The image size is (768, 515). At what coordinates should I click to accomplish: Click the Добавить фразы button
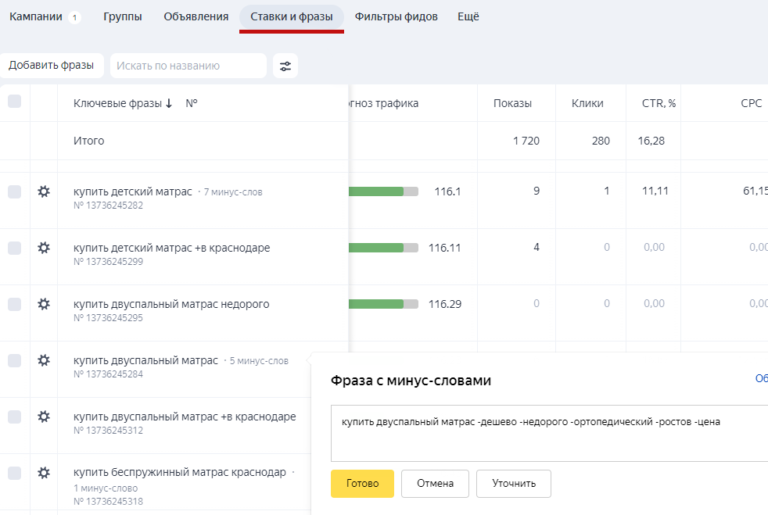pos(51,65)
